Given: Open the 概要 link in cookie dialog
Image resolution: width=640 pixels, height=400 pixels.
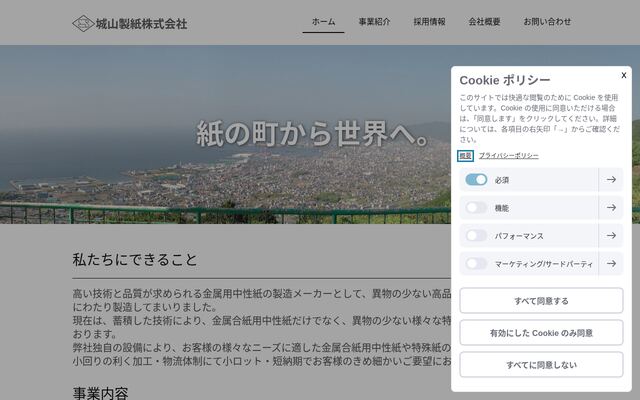Looking at the screenshot, I should (x=465, y=156).
